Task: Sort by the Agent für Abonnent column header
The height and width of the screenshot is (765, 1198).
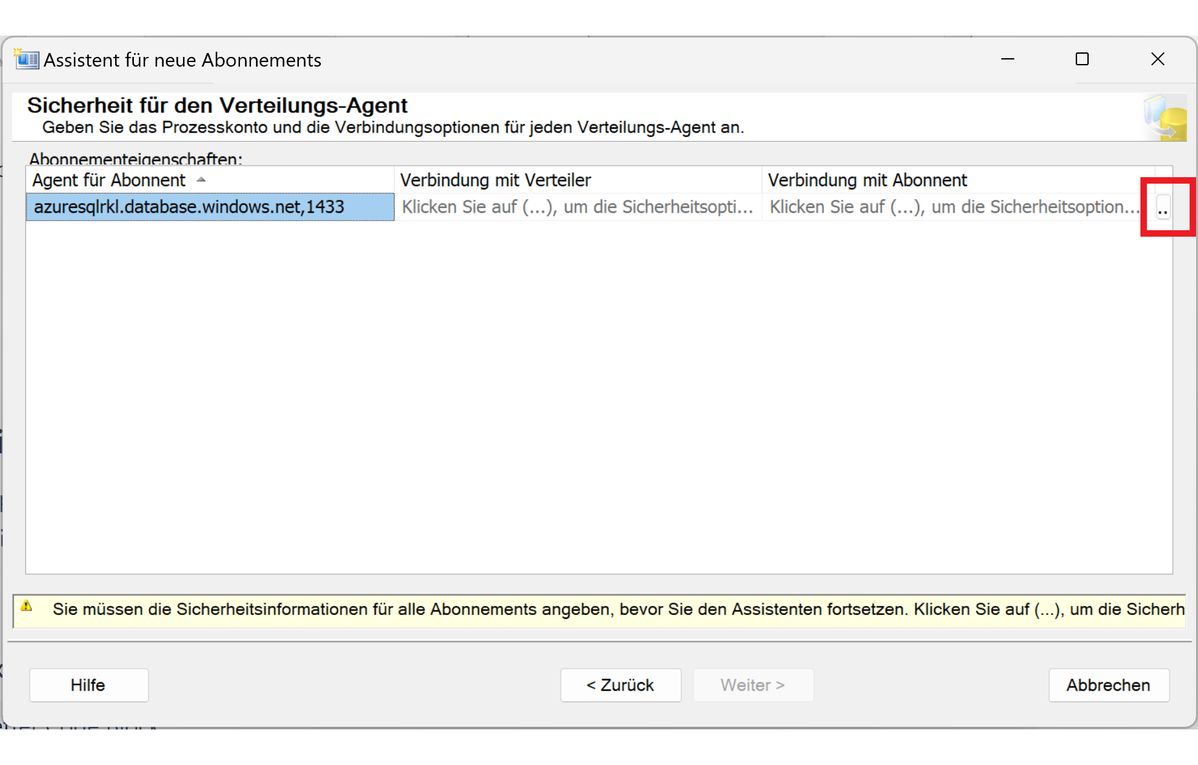Action: (210, 180)
